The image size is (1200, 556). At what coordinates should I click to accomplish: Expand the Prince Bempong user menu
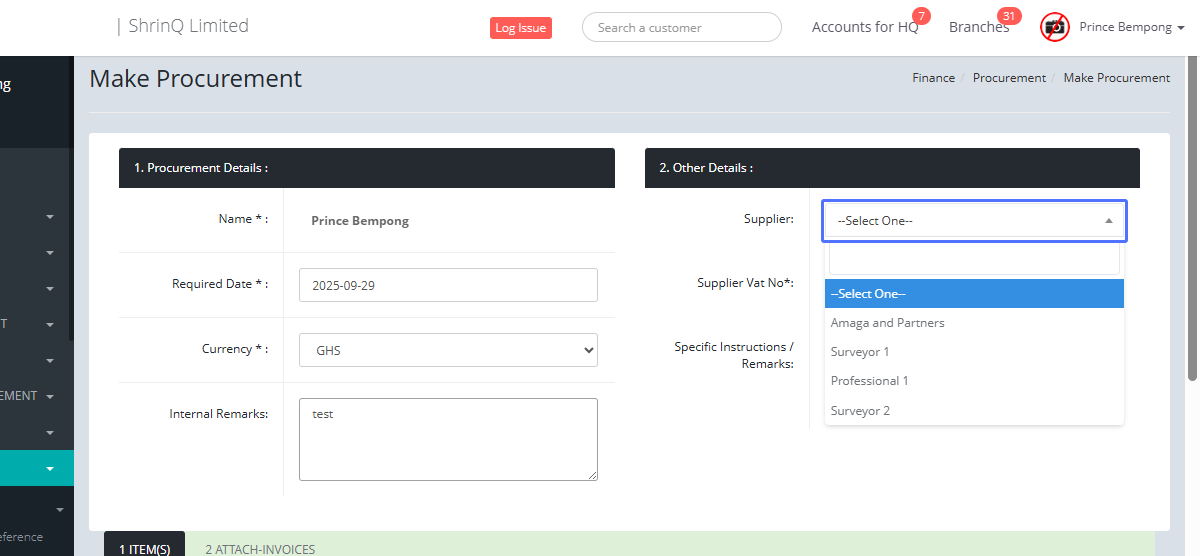[x=1132, y=27]
